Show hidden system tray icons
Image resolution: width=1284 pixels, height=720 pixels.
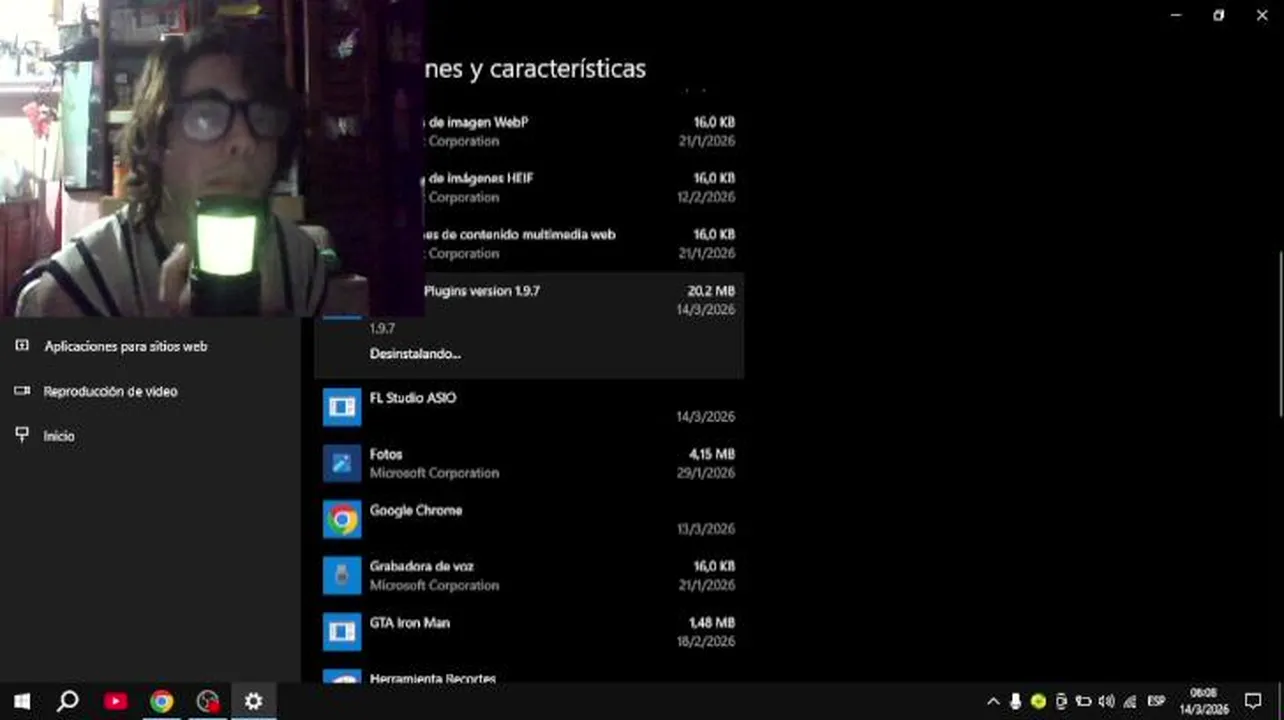[x=993, y=701]
